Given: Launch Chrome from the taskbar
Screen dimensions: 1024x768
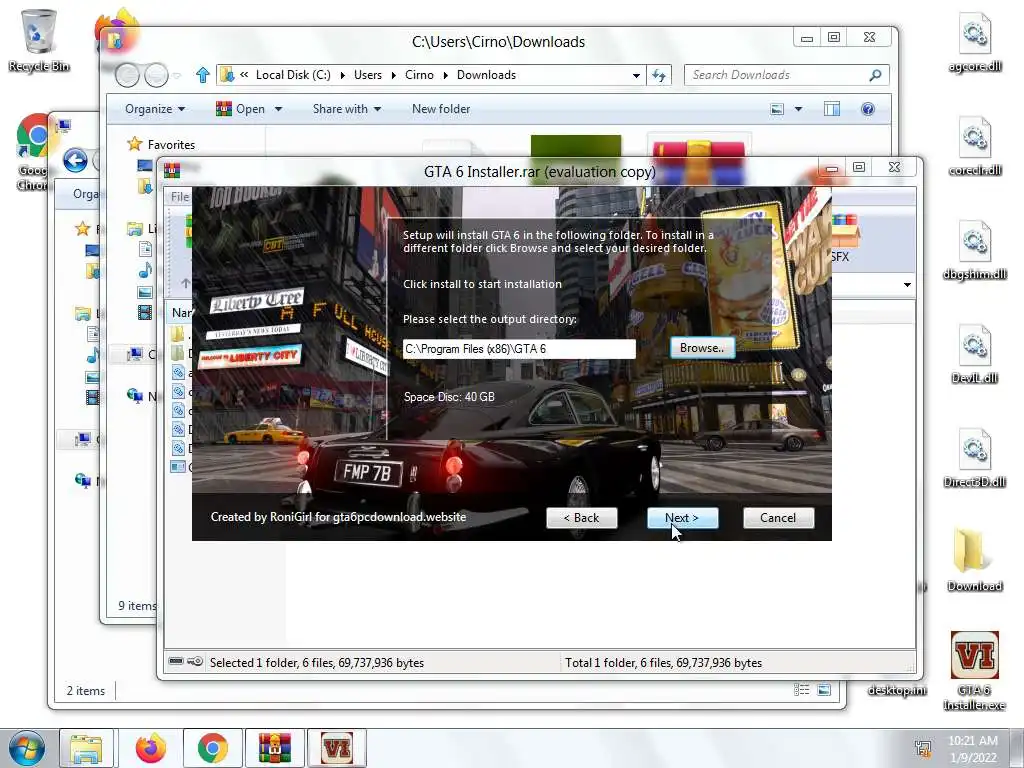Looking at the screenshot, I should point(212,748).
